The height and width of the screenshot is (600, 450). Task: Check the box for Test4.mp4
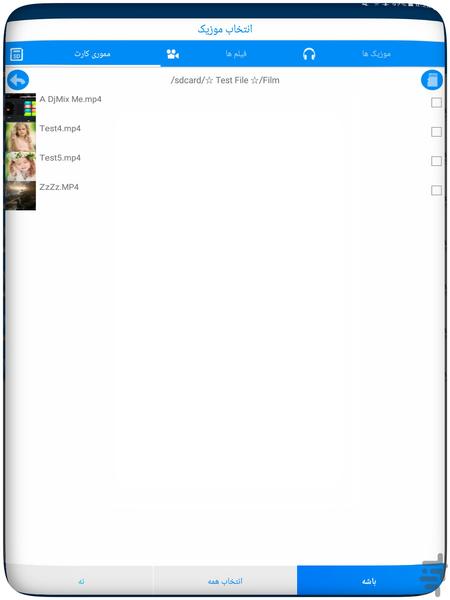(x=436, y=132)
